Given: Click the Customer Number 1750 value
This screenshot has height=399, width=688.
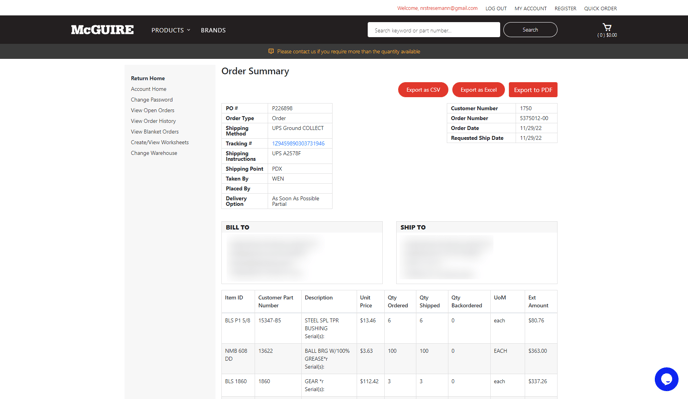Looking at the screenshot, I should pos(526,108).
